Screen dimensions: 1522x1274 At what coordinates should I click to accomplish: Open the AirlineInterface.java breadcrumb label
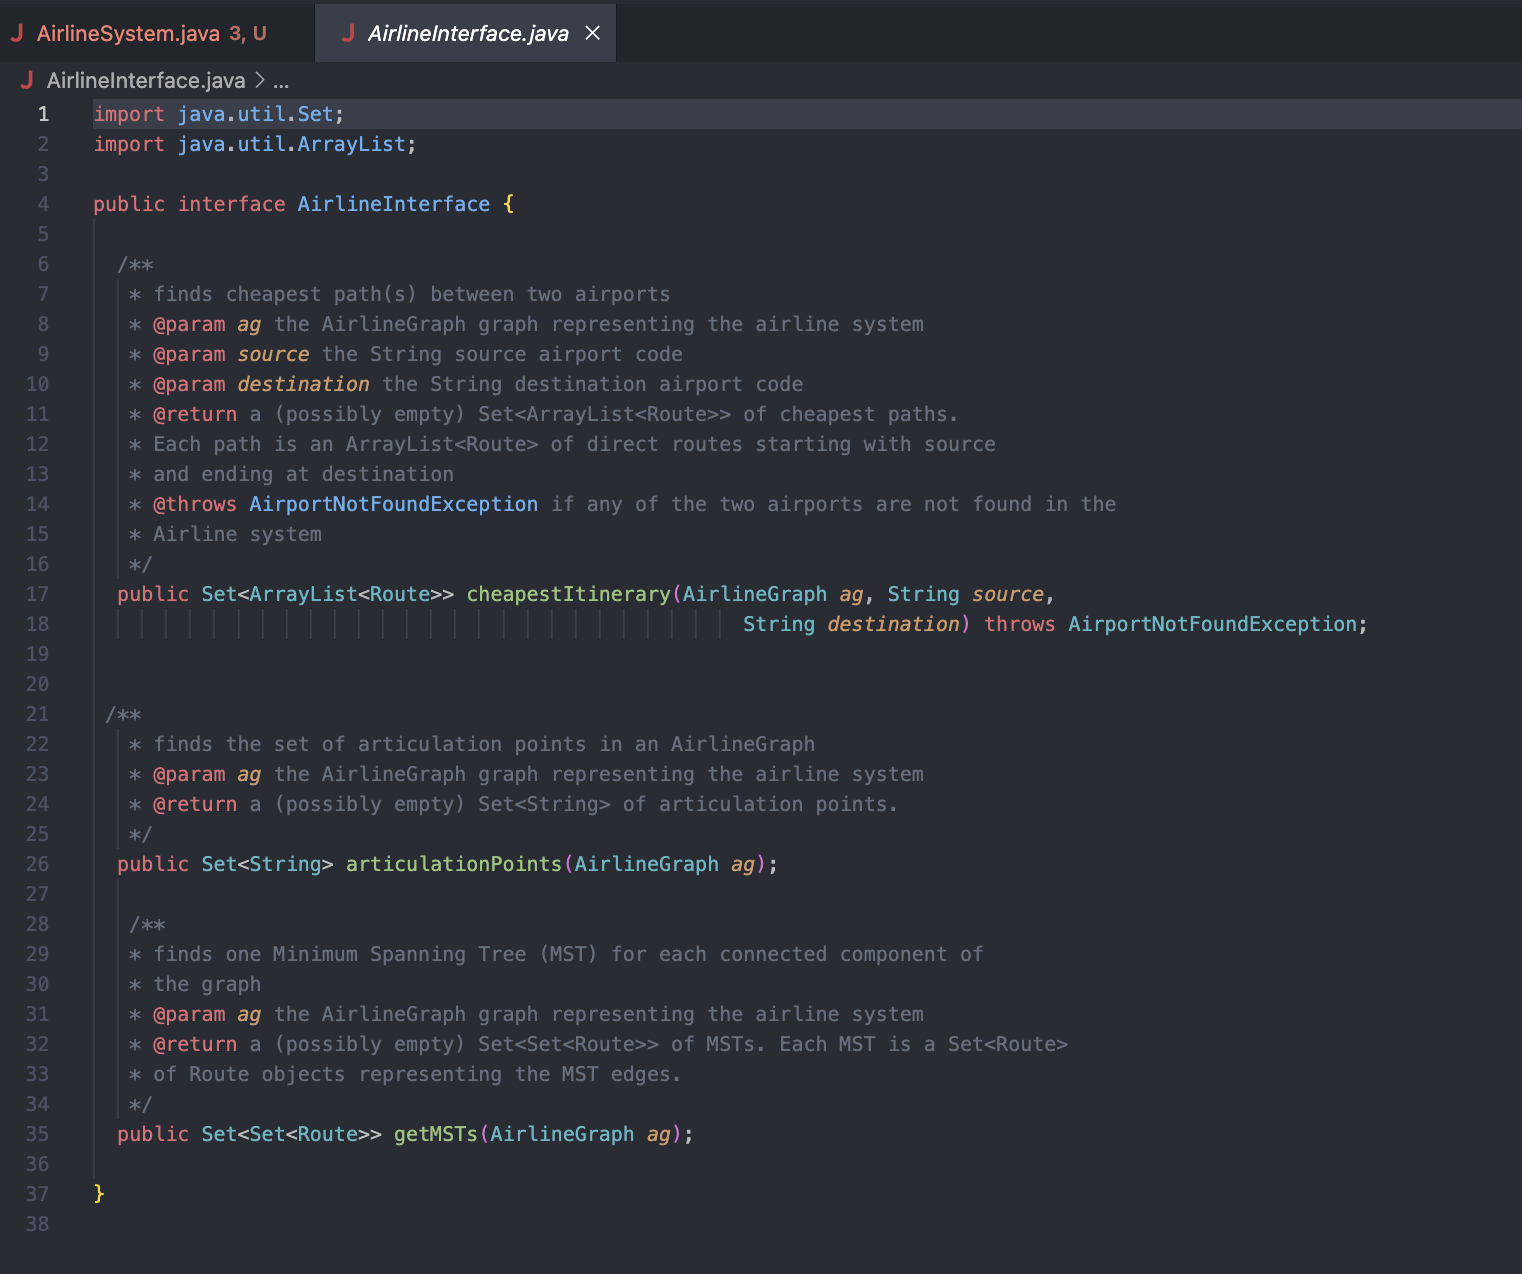pos(146,80)
